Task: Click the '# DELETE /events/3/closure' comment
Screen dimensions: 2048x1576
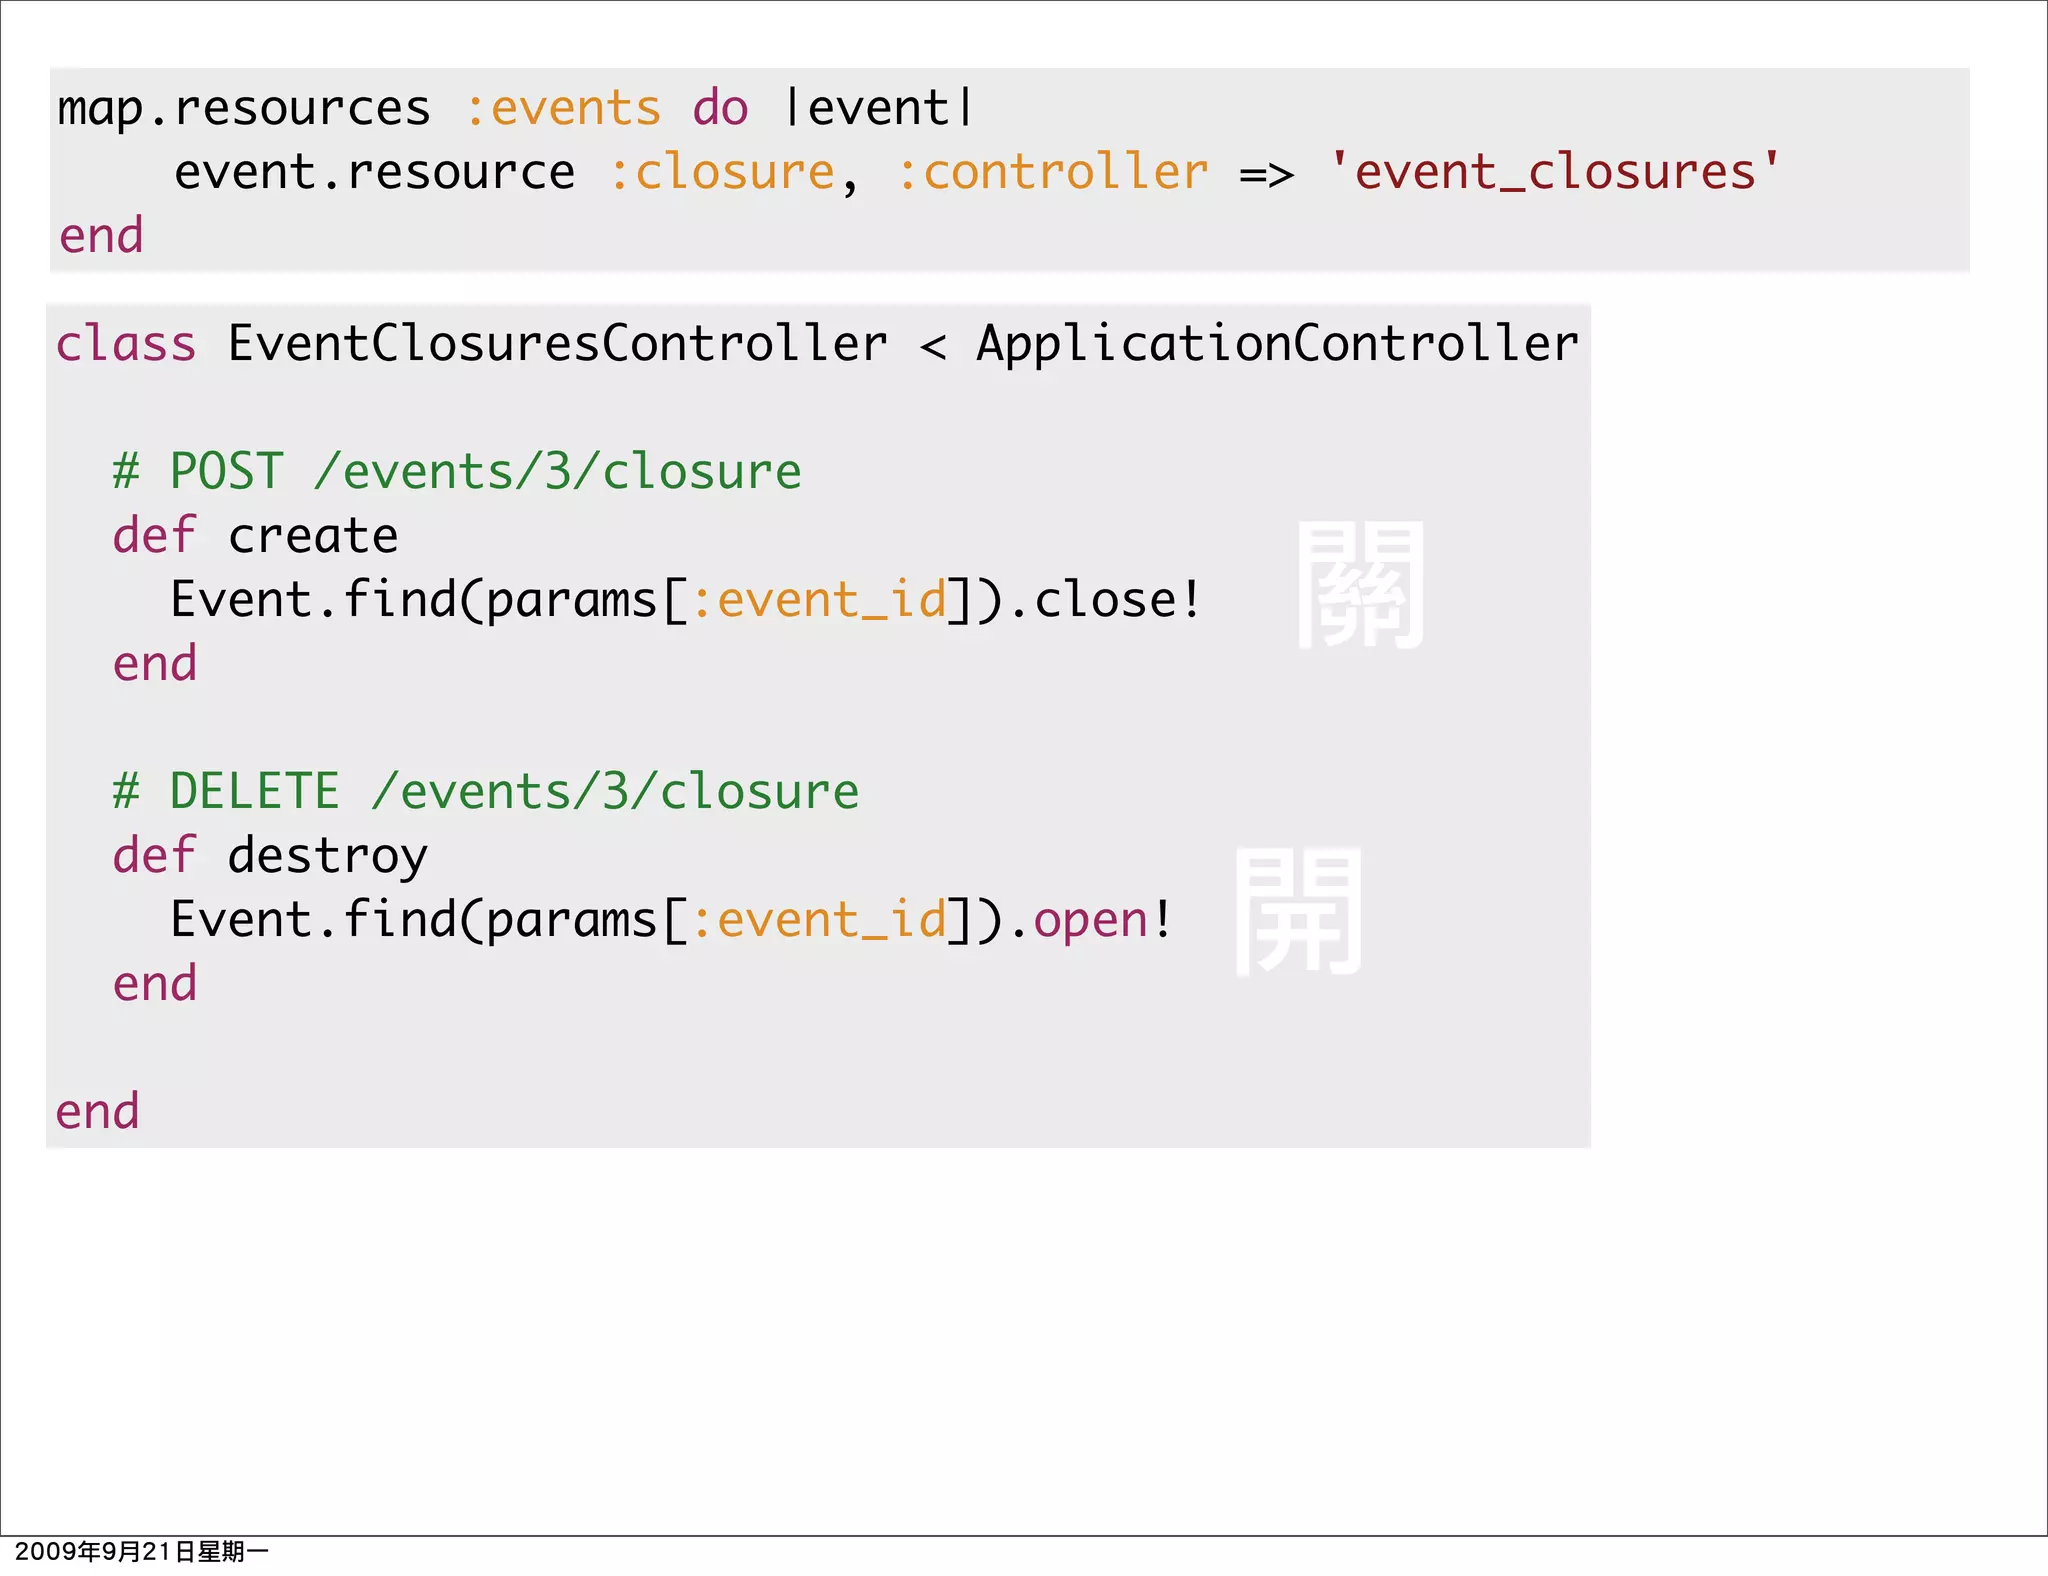Action: click(x=486, y=792)
